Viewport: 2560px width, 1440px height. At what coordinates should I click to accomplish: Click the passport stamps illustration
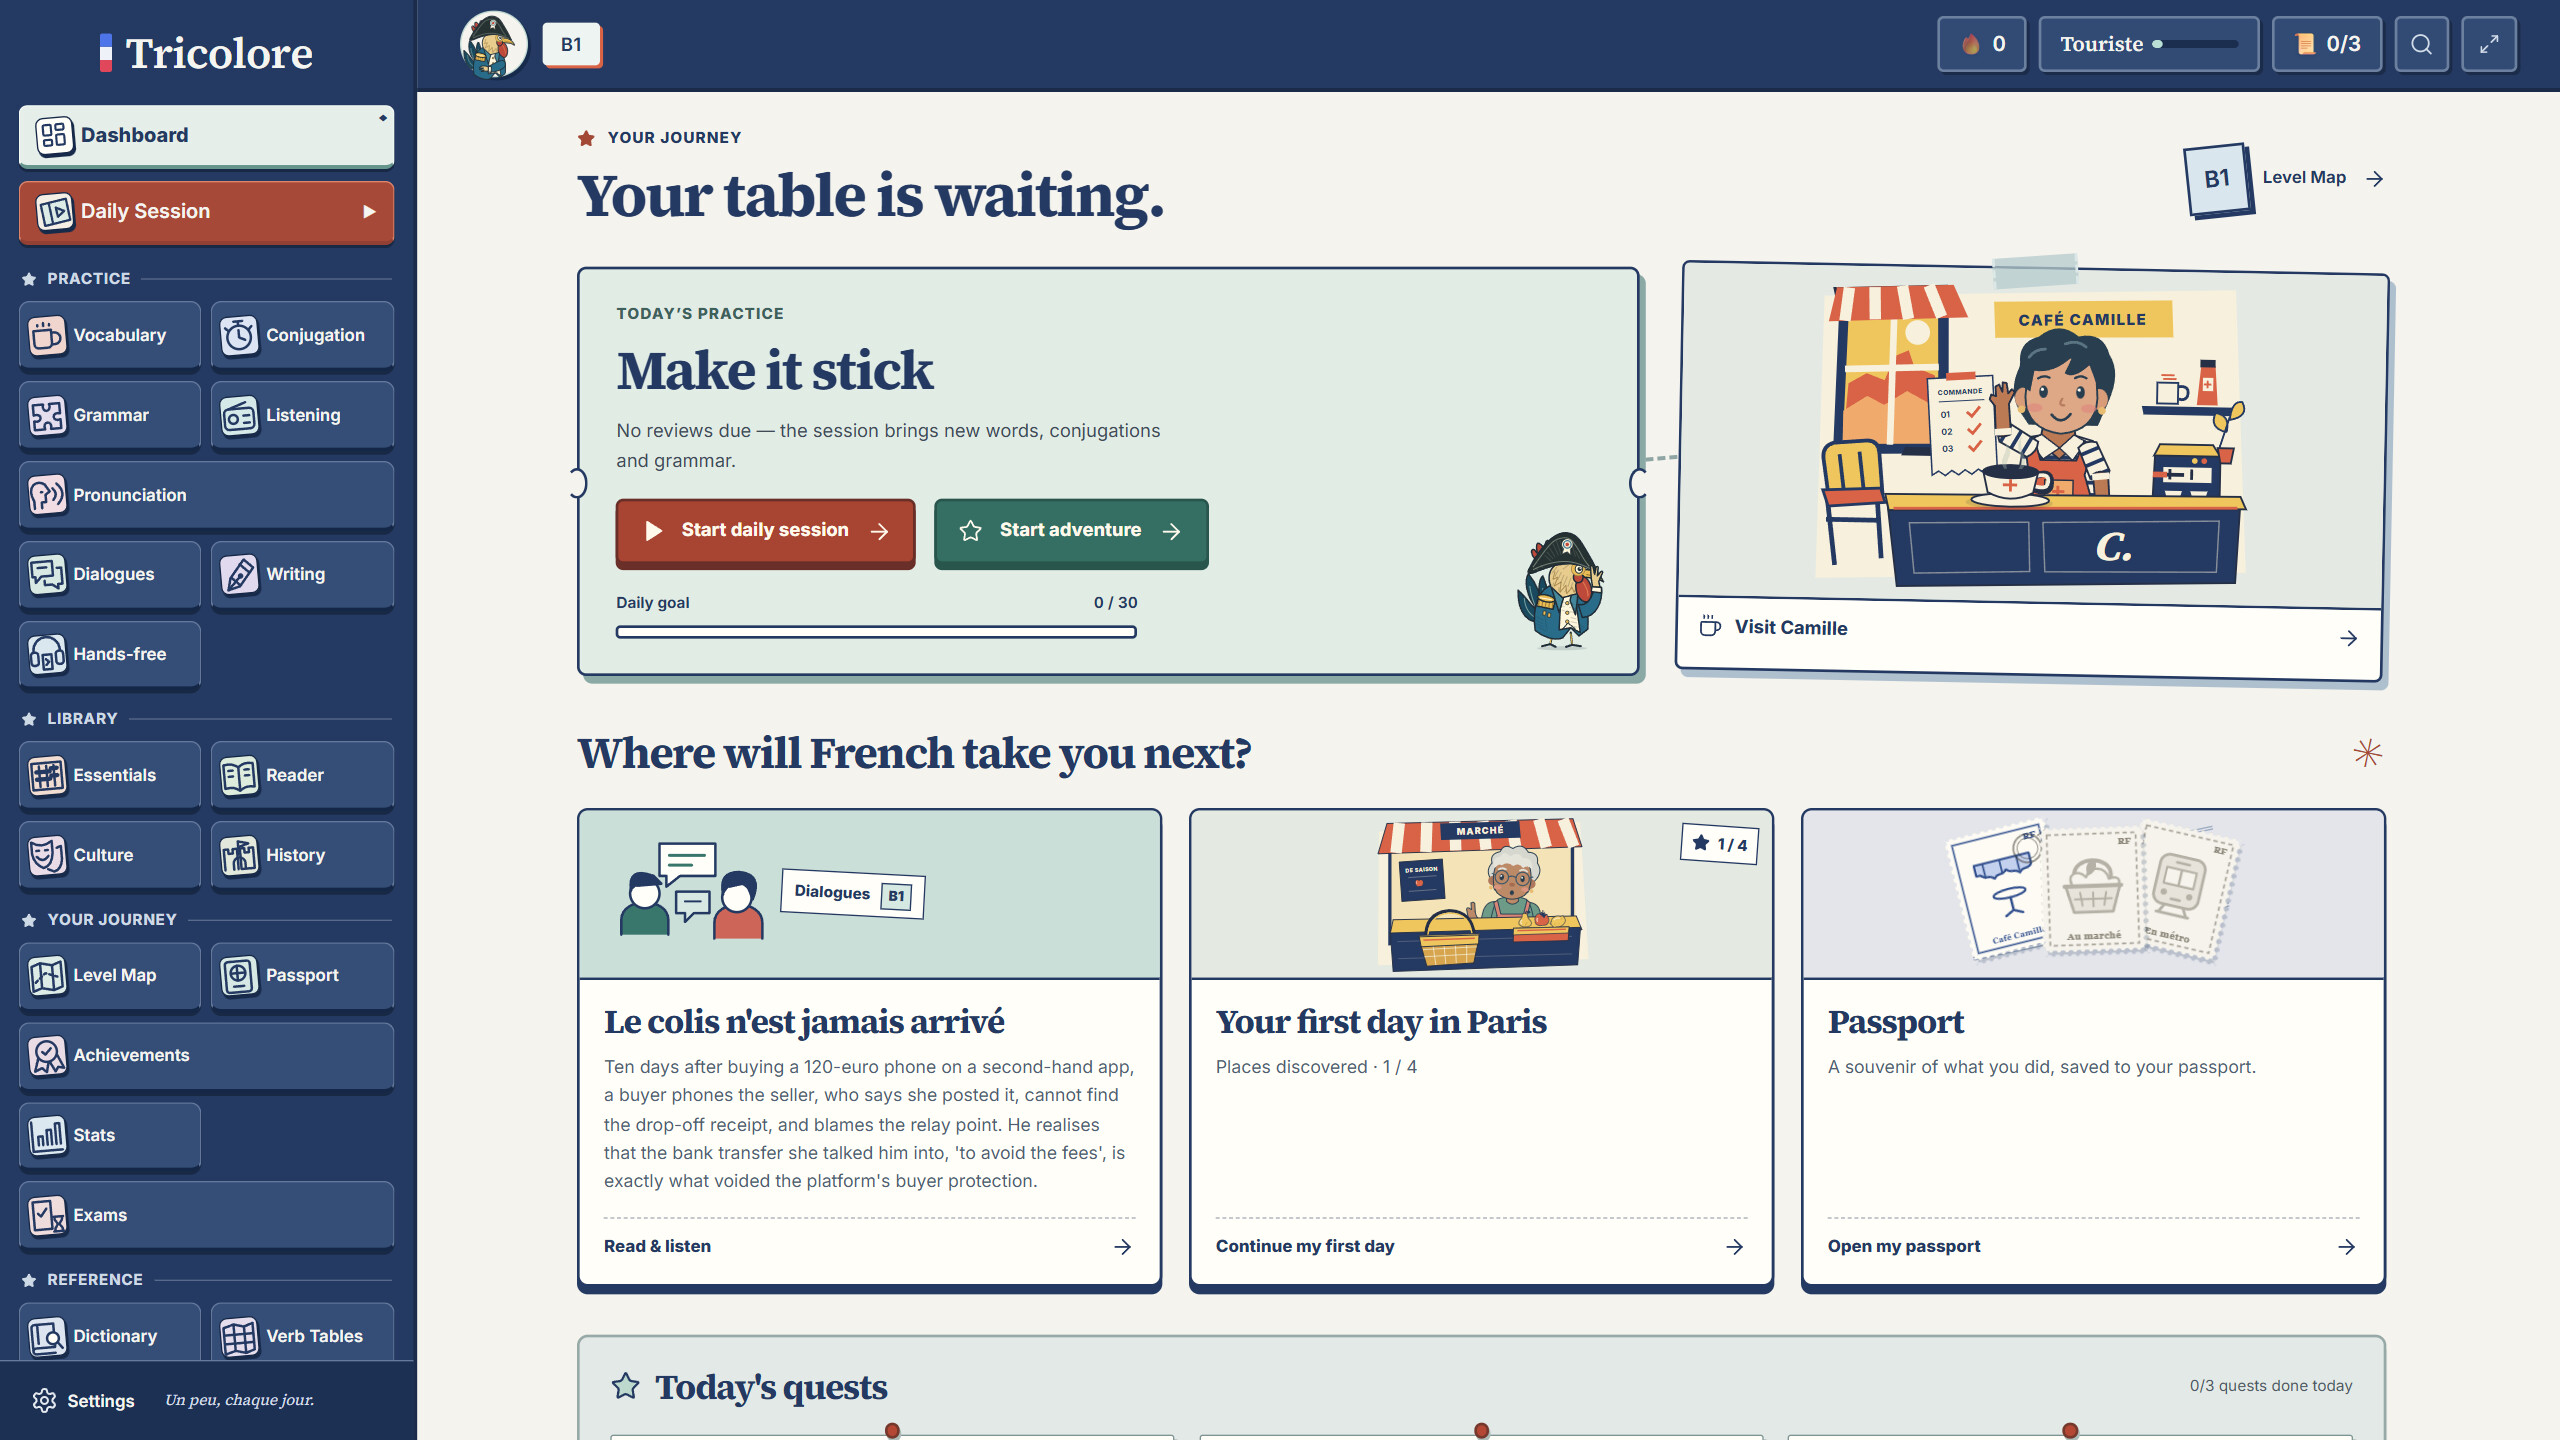pyautogui.click(x=2093, y=892)
